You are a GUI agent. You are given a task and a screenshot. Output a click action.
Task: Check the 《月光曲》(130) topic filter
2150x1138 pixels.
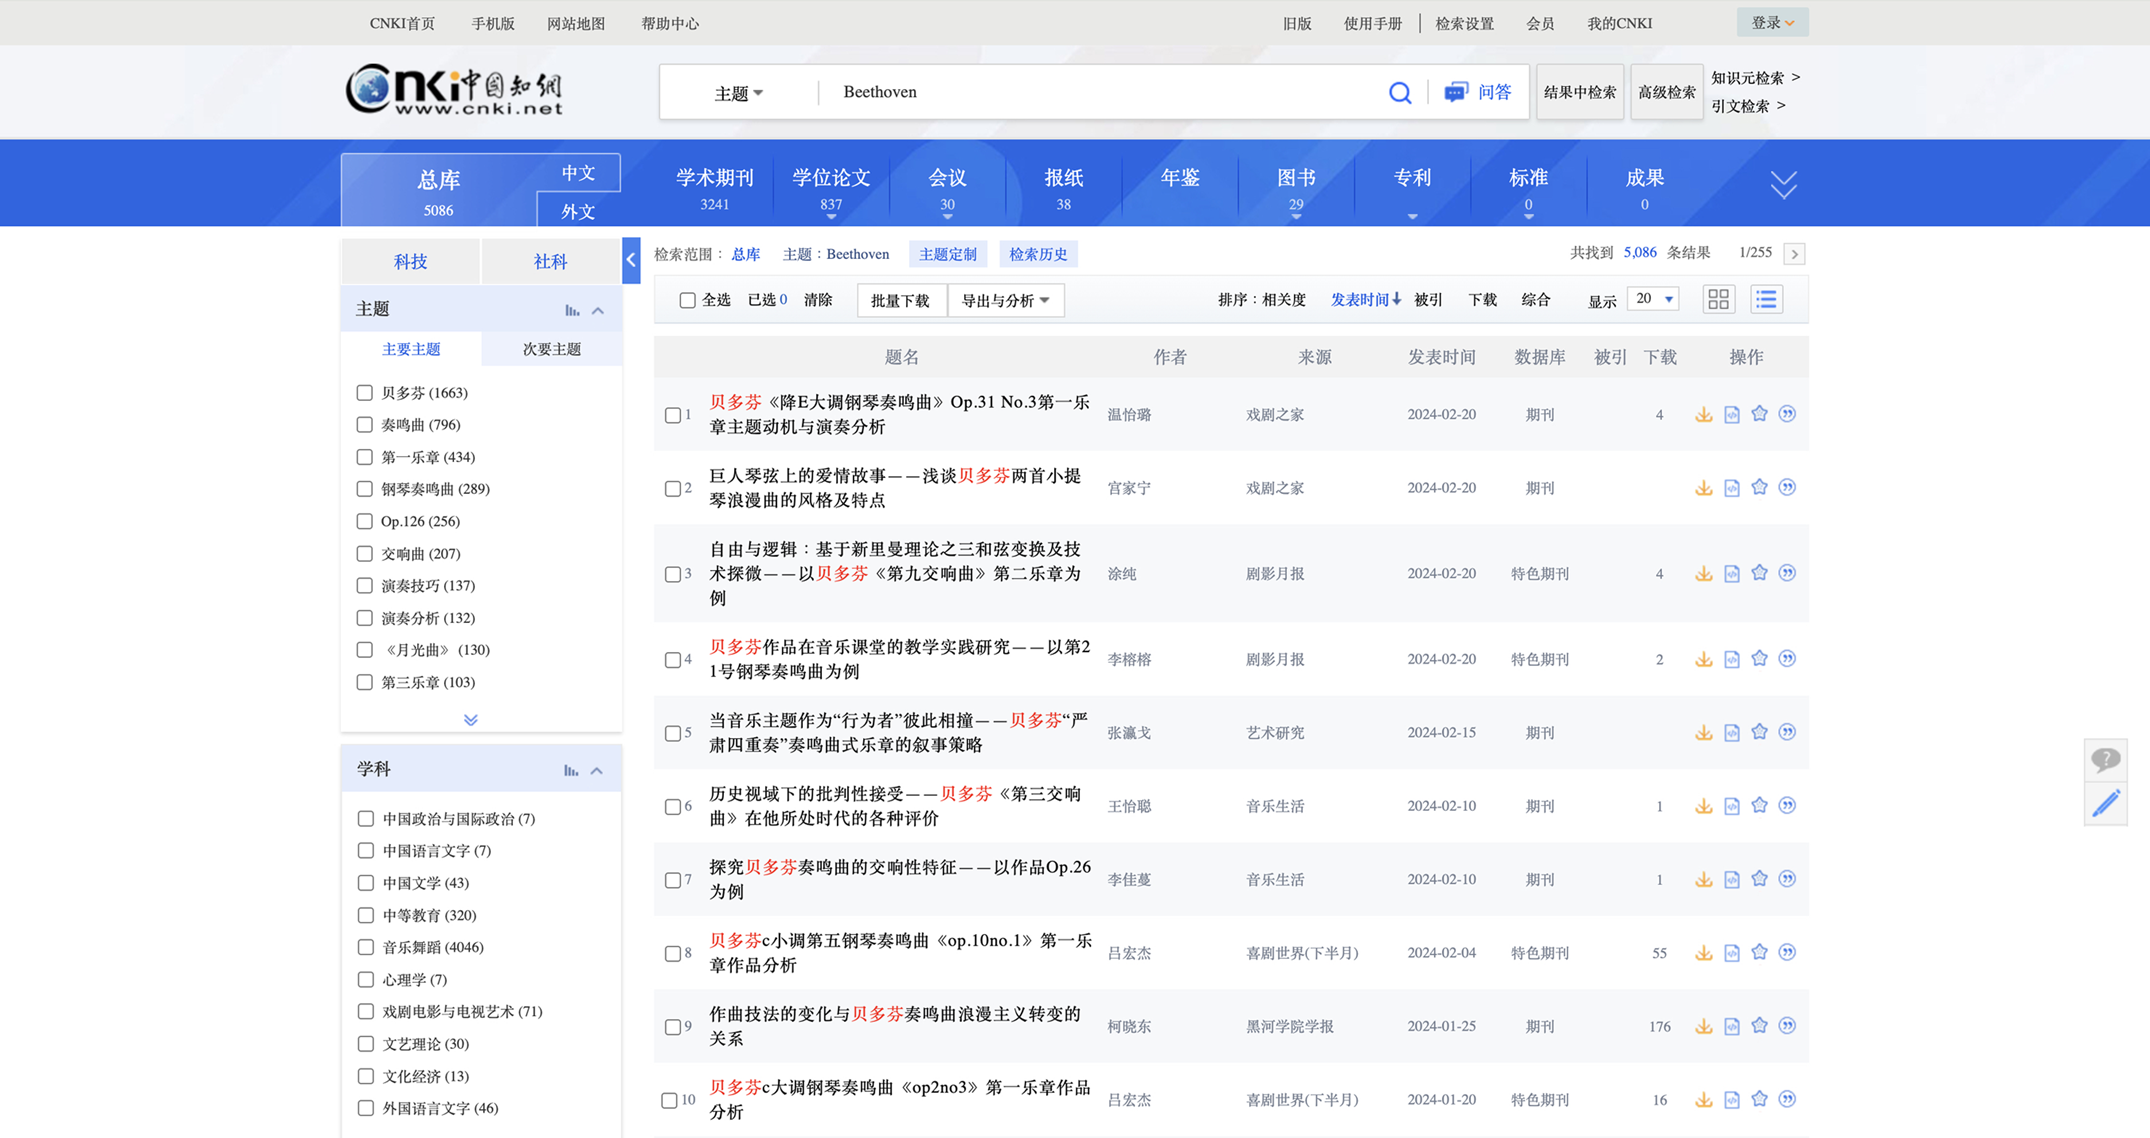tap(365, 650)
